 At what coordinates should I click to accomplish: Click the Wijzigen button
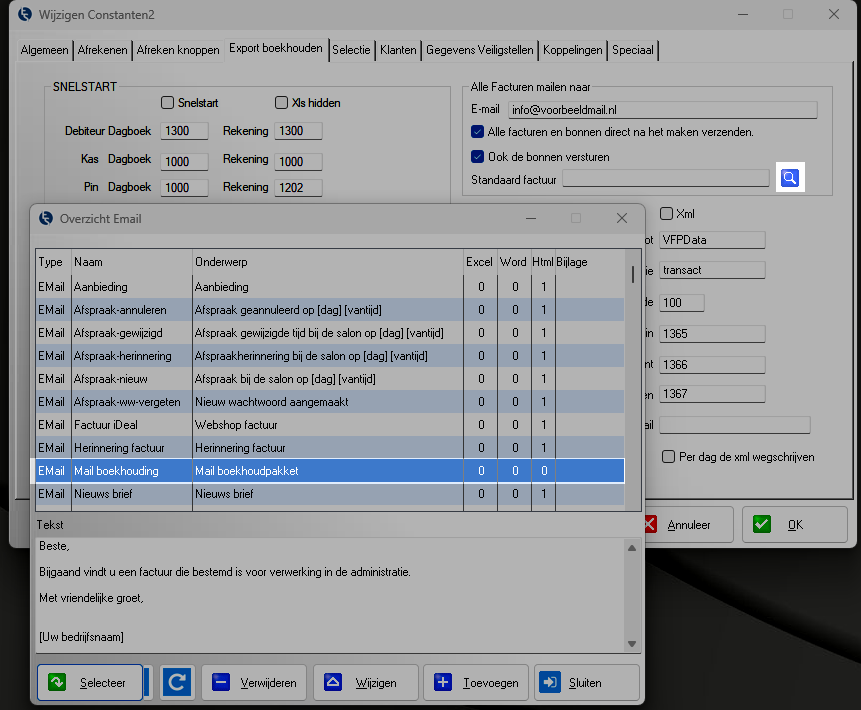pyautogui.click(x=366, y=683)
